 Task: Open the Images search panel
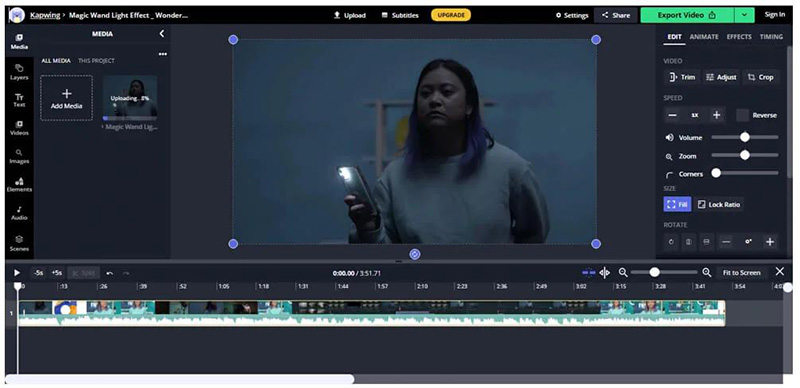point(19,156)
